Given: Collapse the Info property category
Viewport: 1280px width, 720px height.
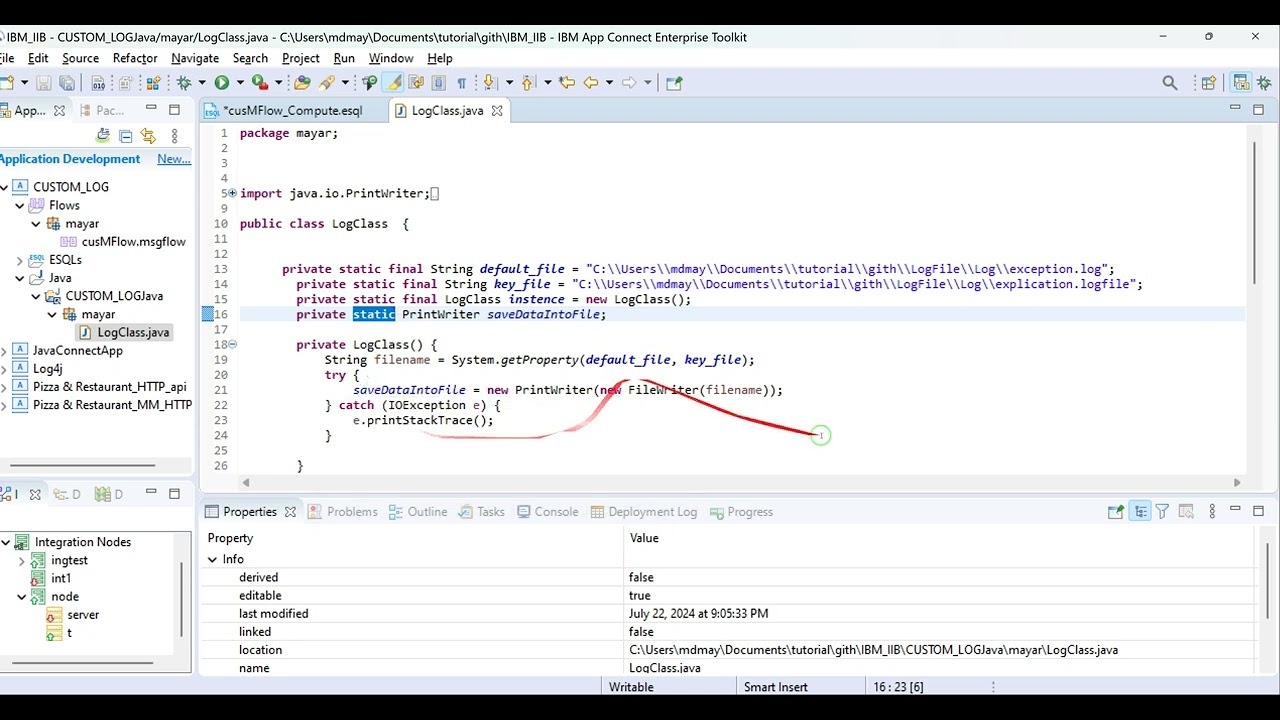Looking at the screenshot, I should tap(212, 560).
